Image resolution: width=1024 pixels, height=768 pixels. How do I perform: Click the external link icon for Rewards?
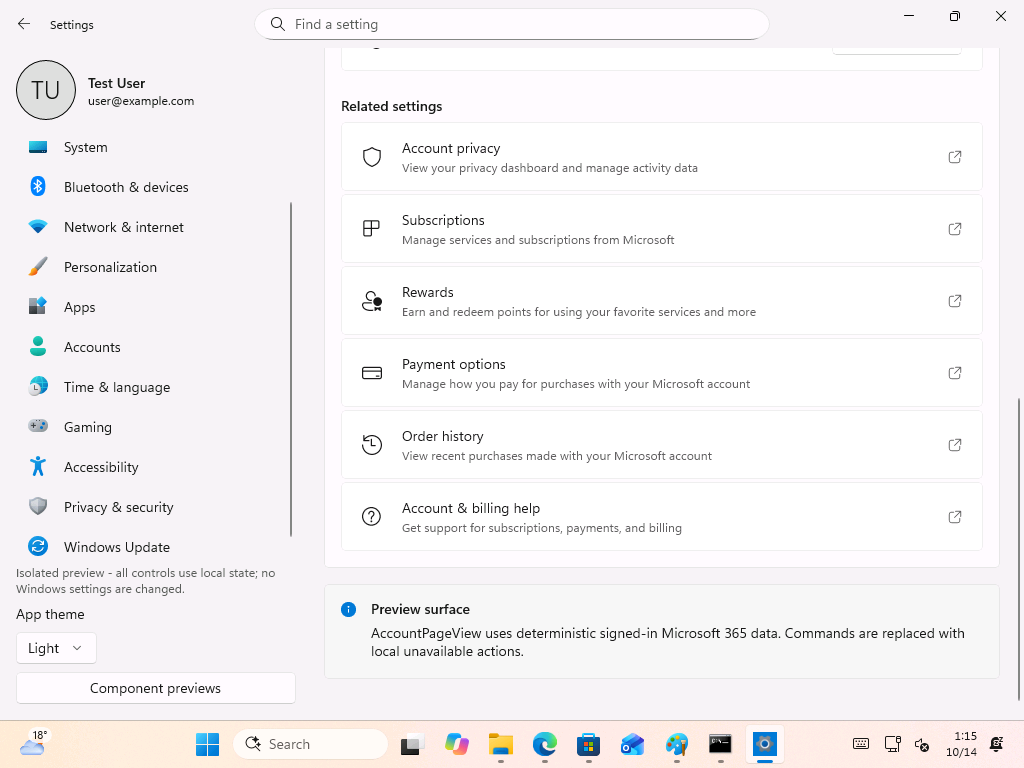click(955, 300)
